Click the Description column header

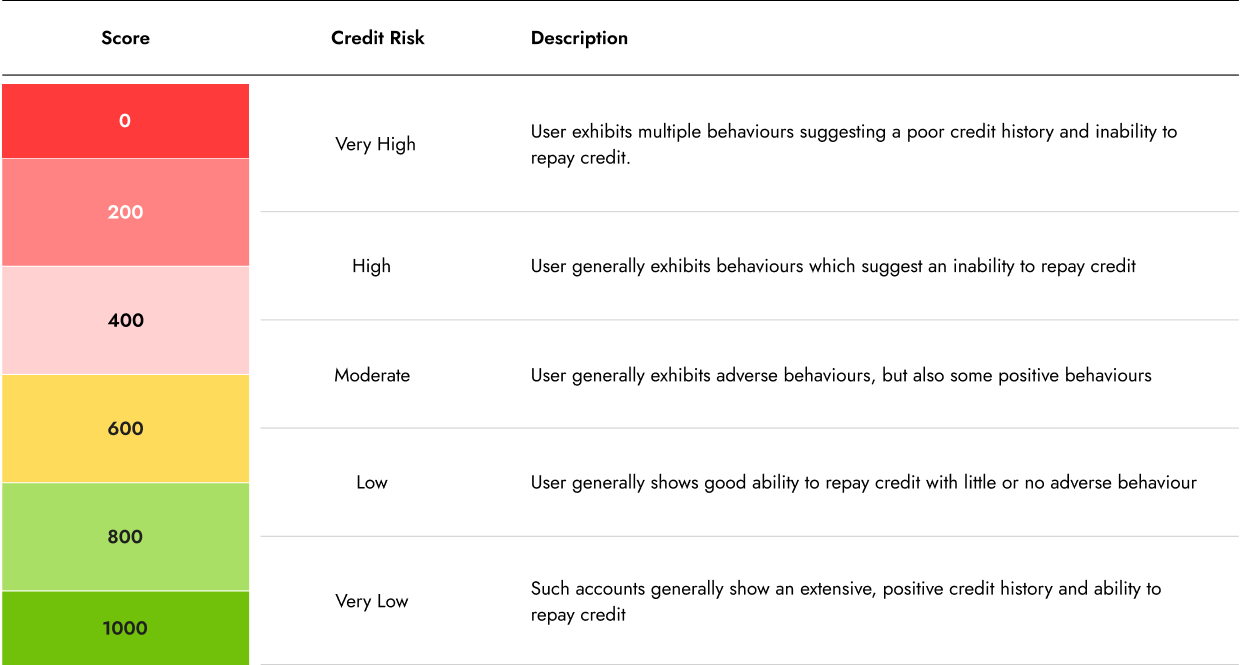579,38
